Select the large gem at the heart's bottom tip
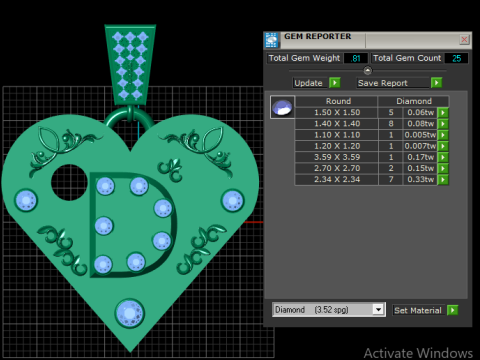Image resolution: width=480 pixels, height=360 pixels. (x=130, y=313)
